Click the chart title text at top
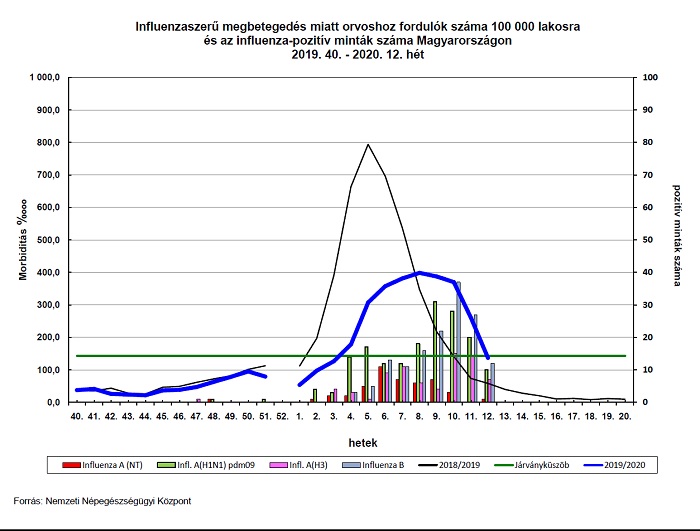Screen dimensions: 700x531 (350, 40)
